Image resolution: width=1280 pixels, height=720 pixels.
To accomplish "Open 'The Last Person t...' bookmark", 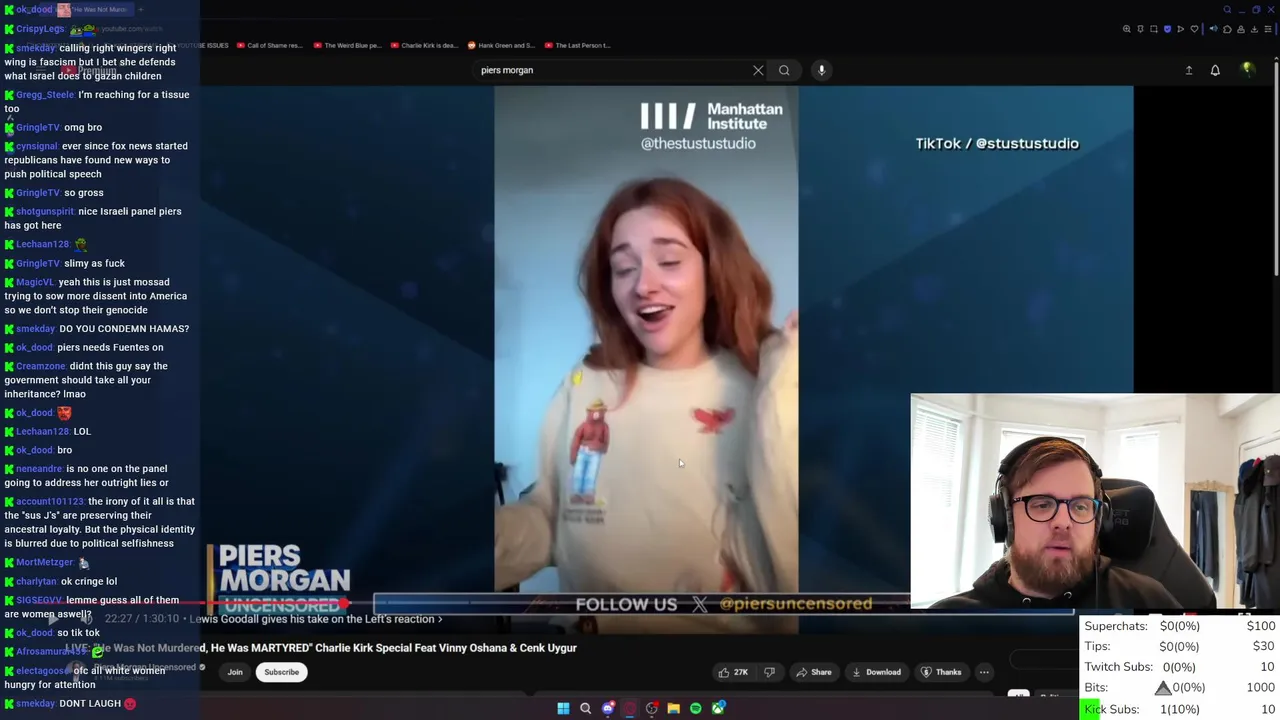I will 577,45.
